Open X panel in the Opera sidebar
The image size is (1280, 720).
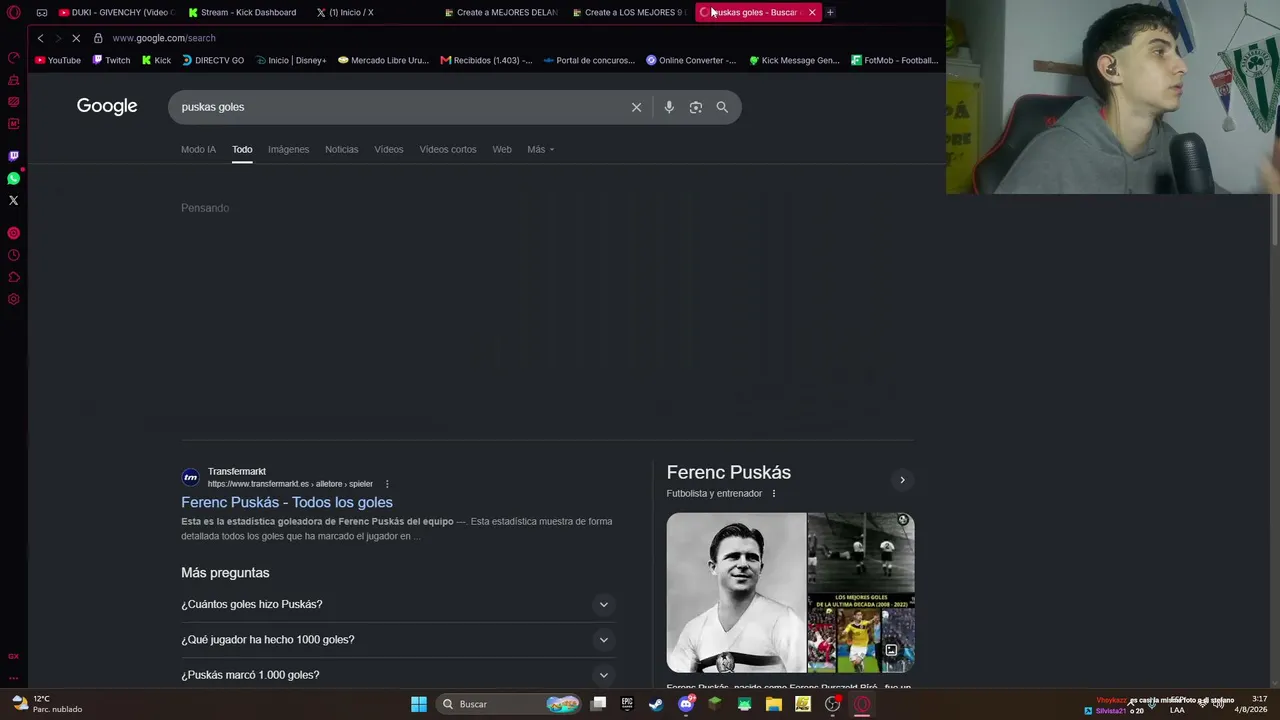13,200
